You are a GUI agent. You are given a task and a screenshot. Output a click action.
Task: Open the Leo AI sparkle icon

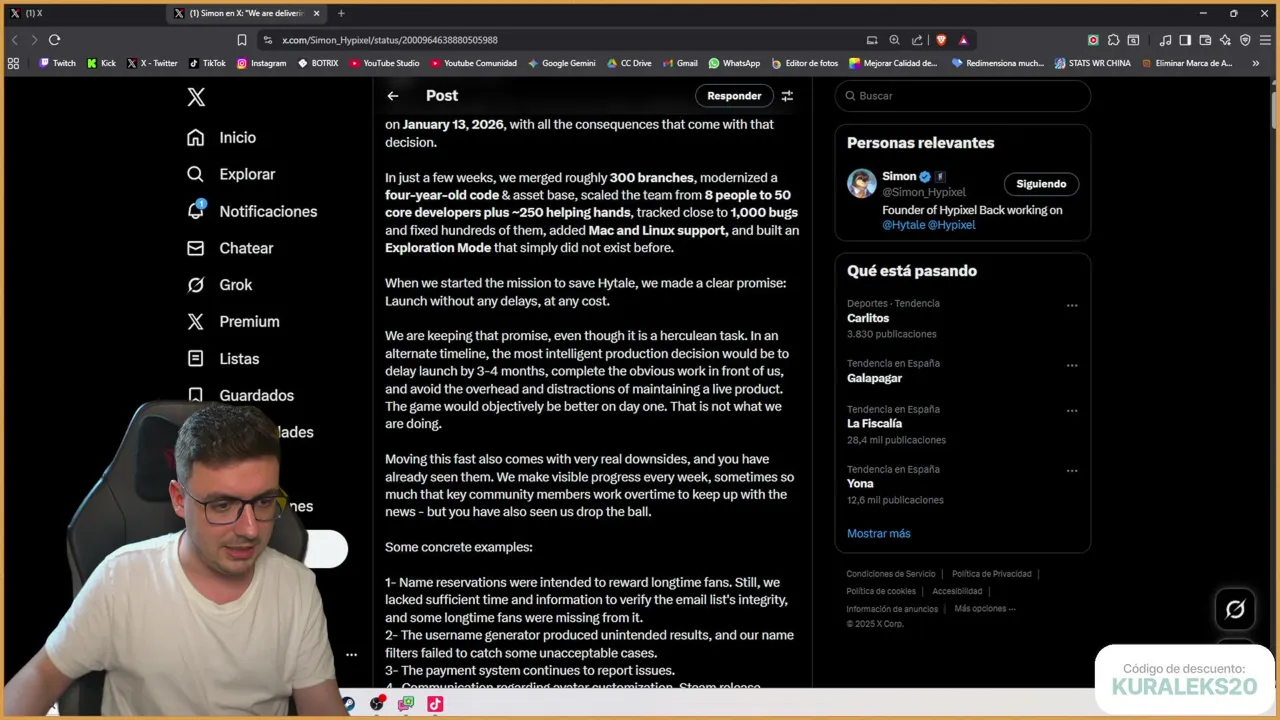coord(1225,40)
